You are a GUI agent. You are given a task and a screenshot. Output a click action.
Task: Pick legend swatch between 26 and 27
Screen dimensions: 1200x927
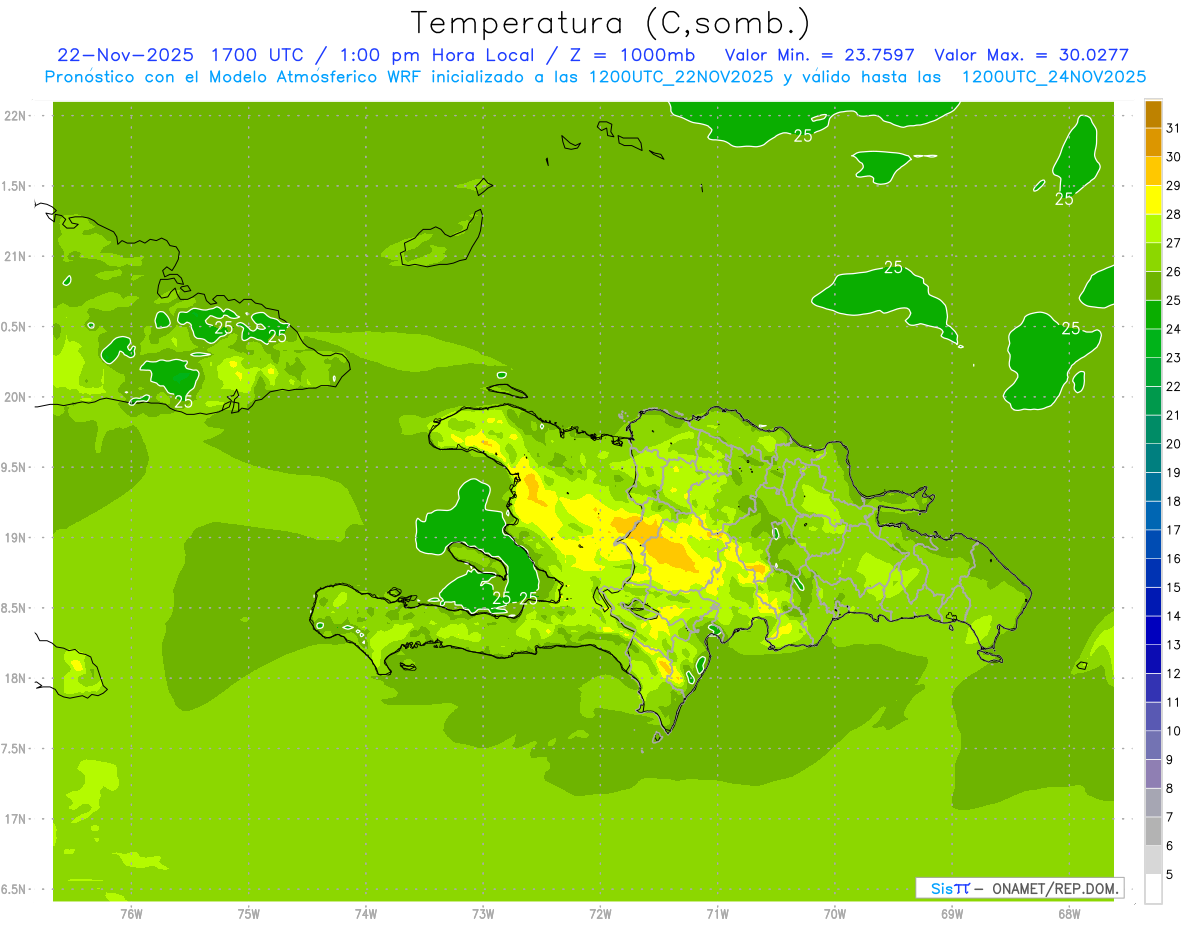(1153, 257)
